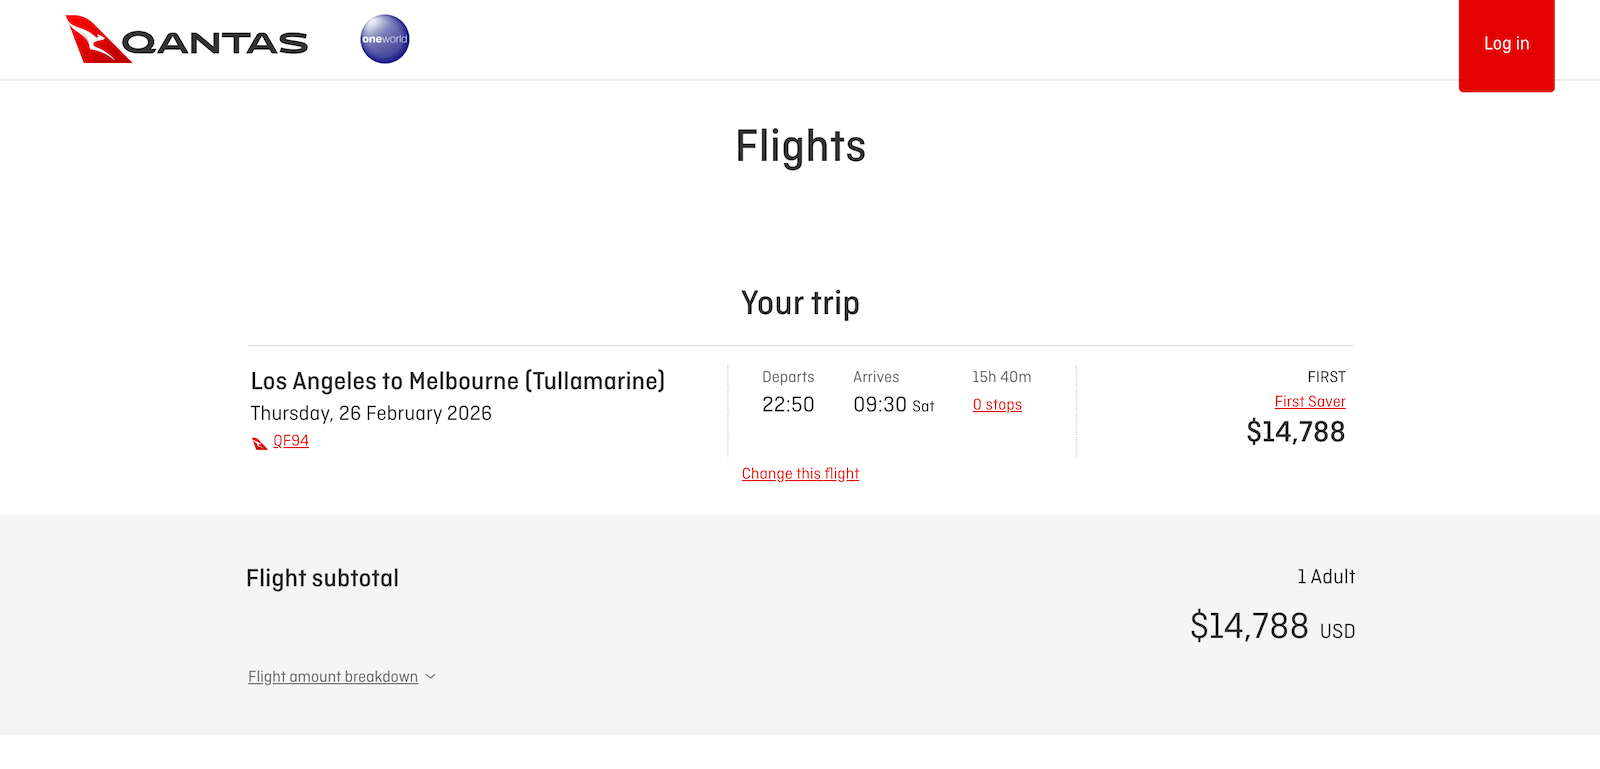Open the 0 stops details link

(x=997, y=405)
